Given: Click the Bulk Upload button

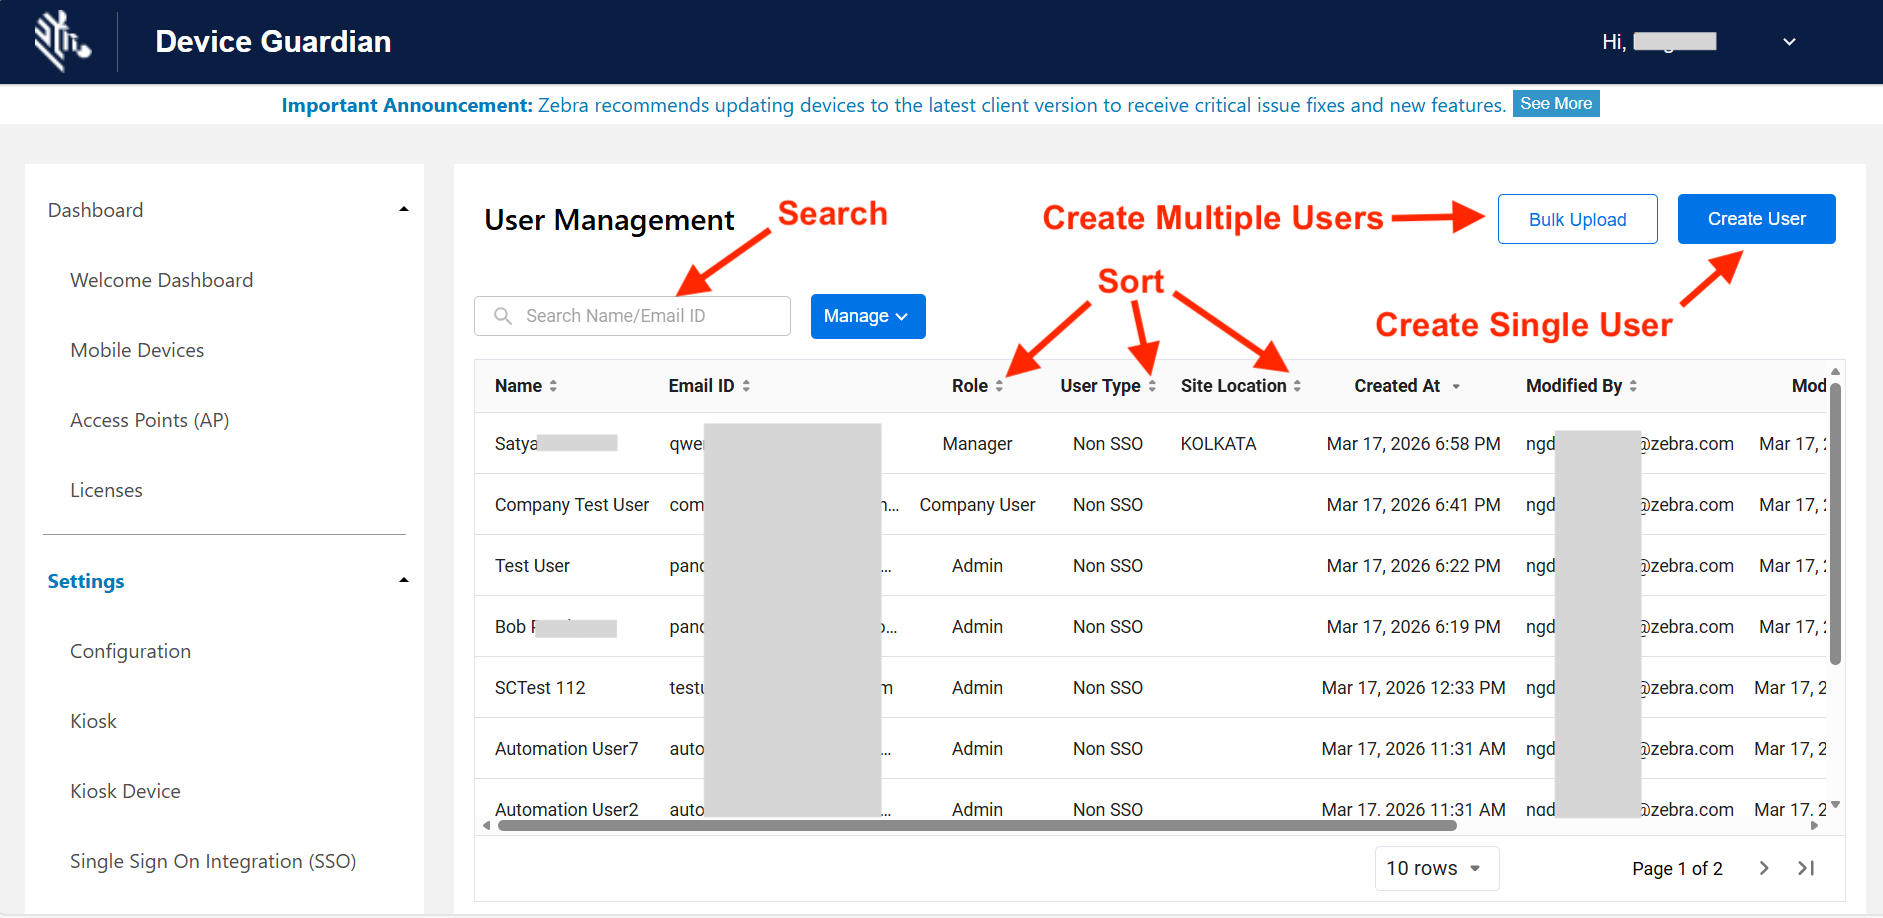Looking at the screenshot, I should pos(1577,219).
